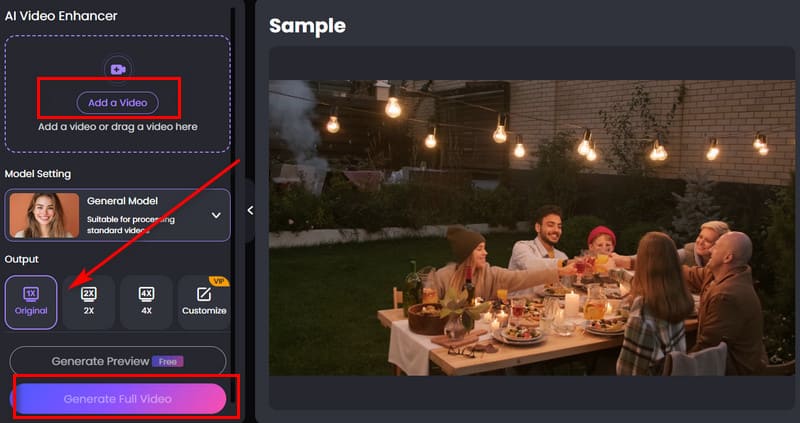Screen dimensions: 800x423
Task: Click the purple video camera upload icon
Action: click(118, 69)
